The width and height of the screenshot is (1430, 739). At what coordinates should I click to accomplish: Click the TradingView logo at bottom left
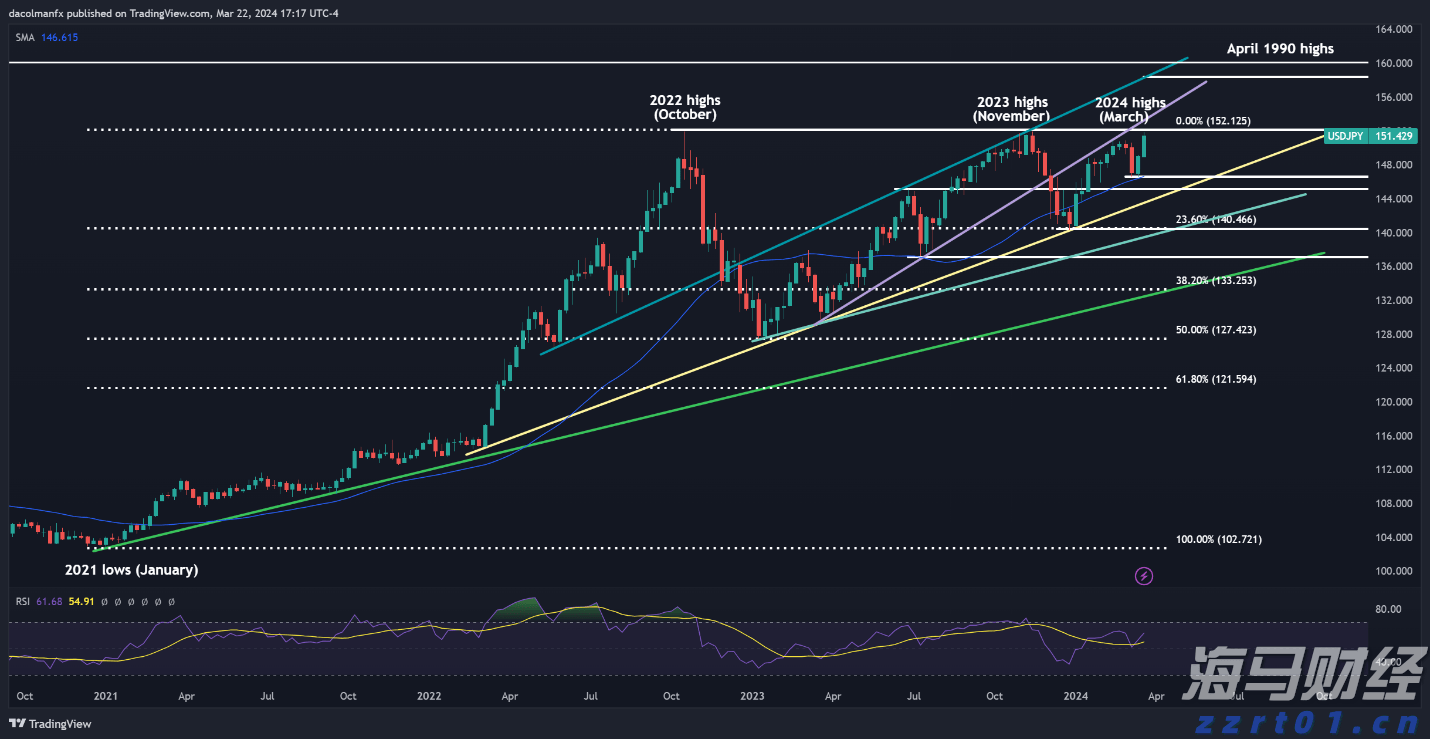click(50, 724)
